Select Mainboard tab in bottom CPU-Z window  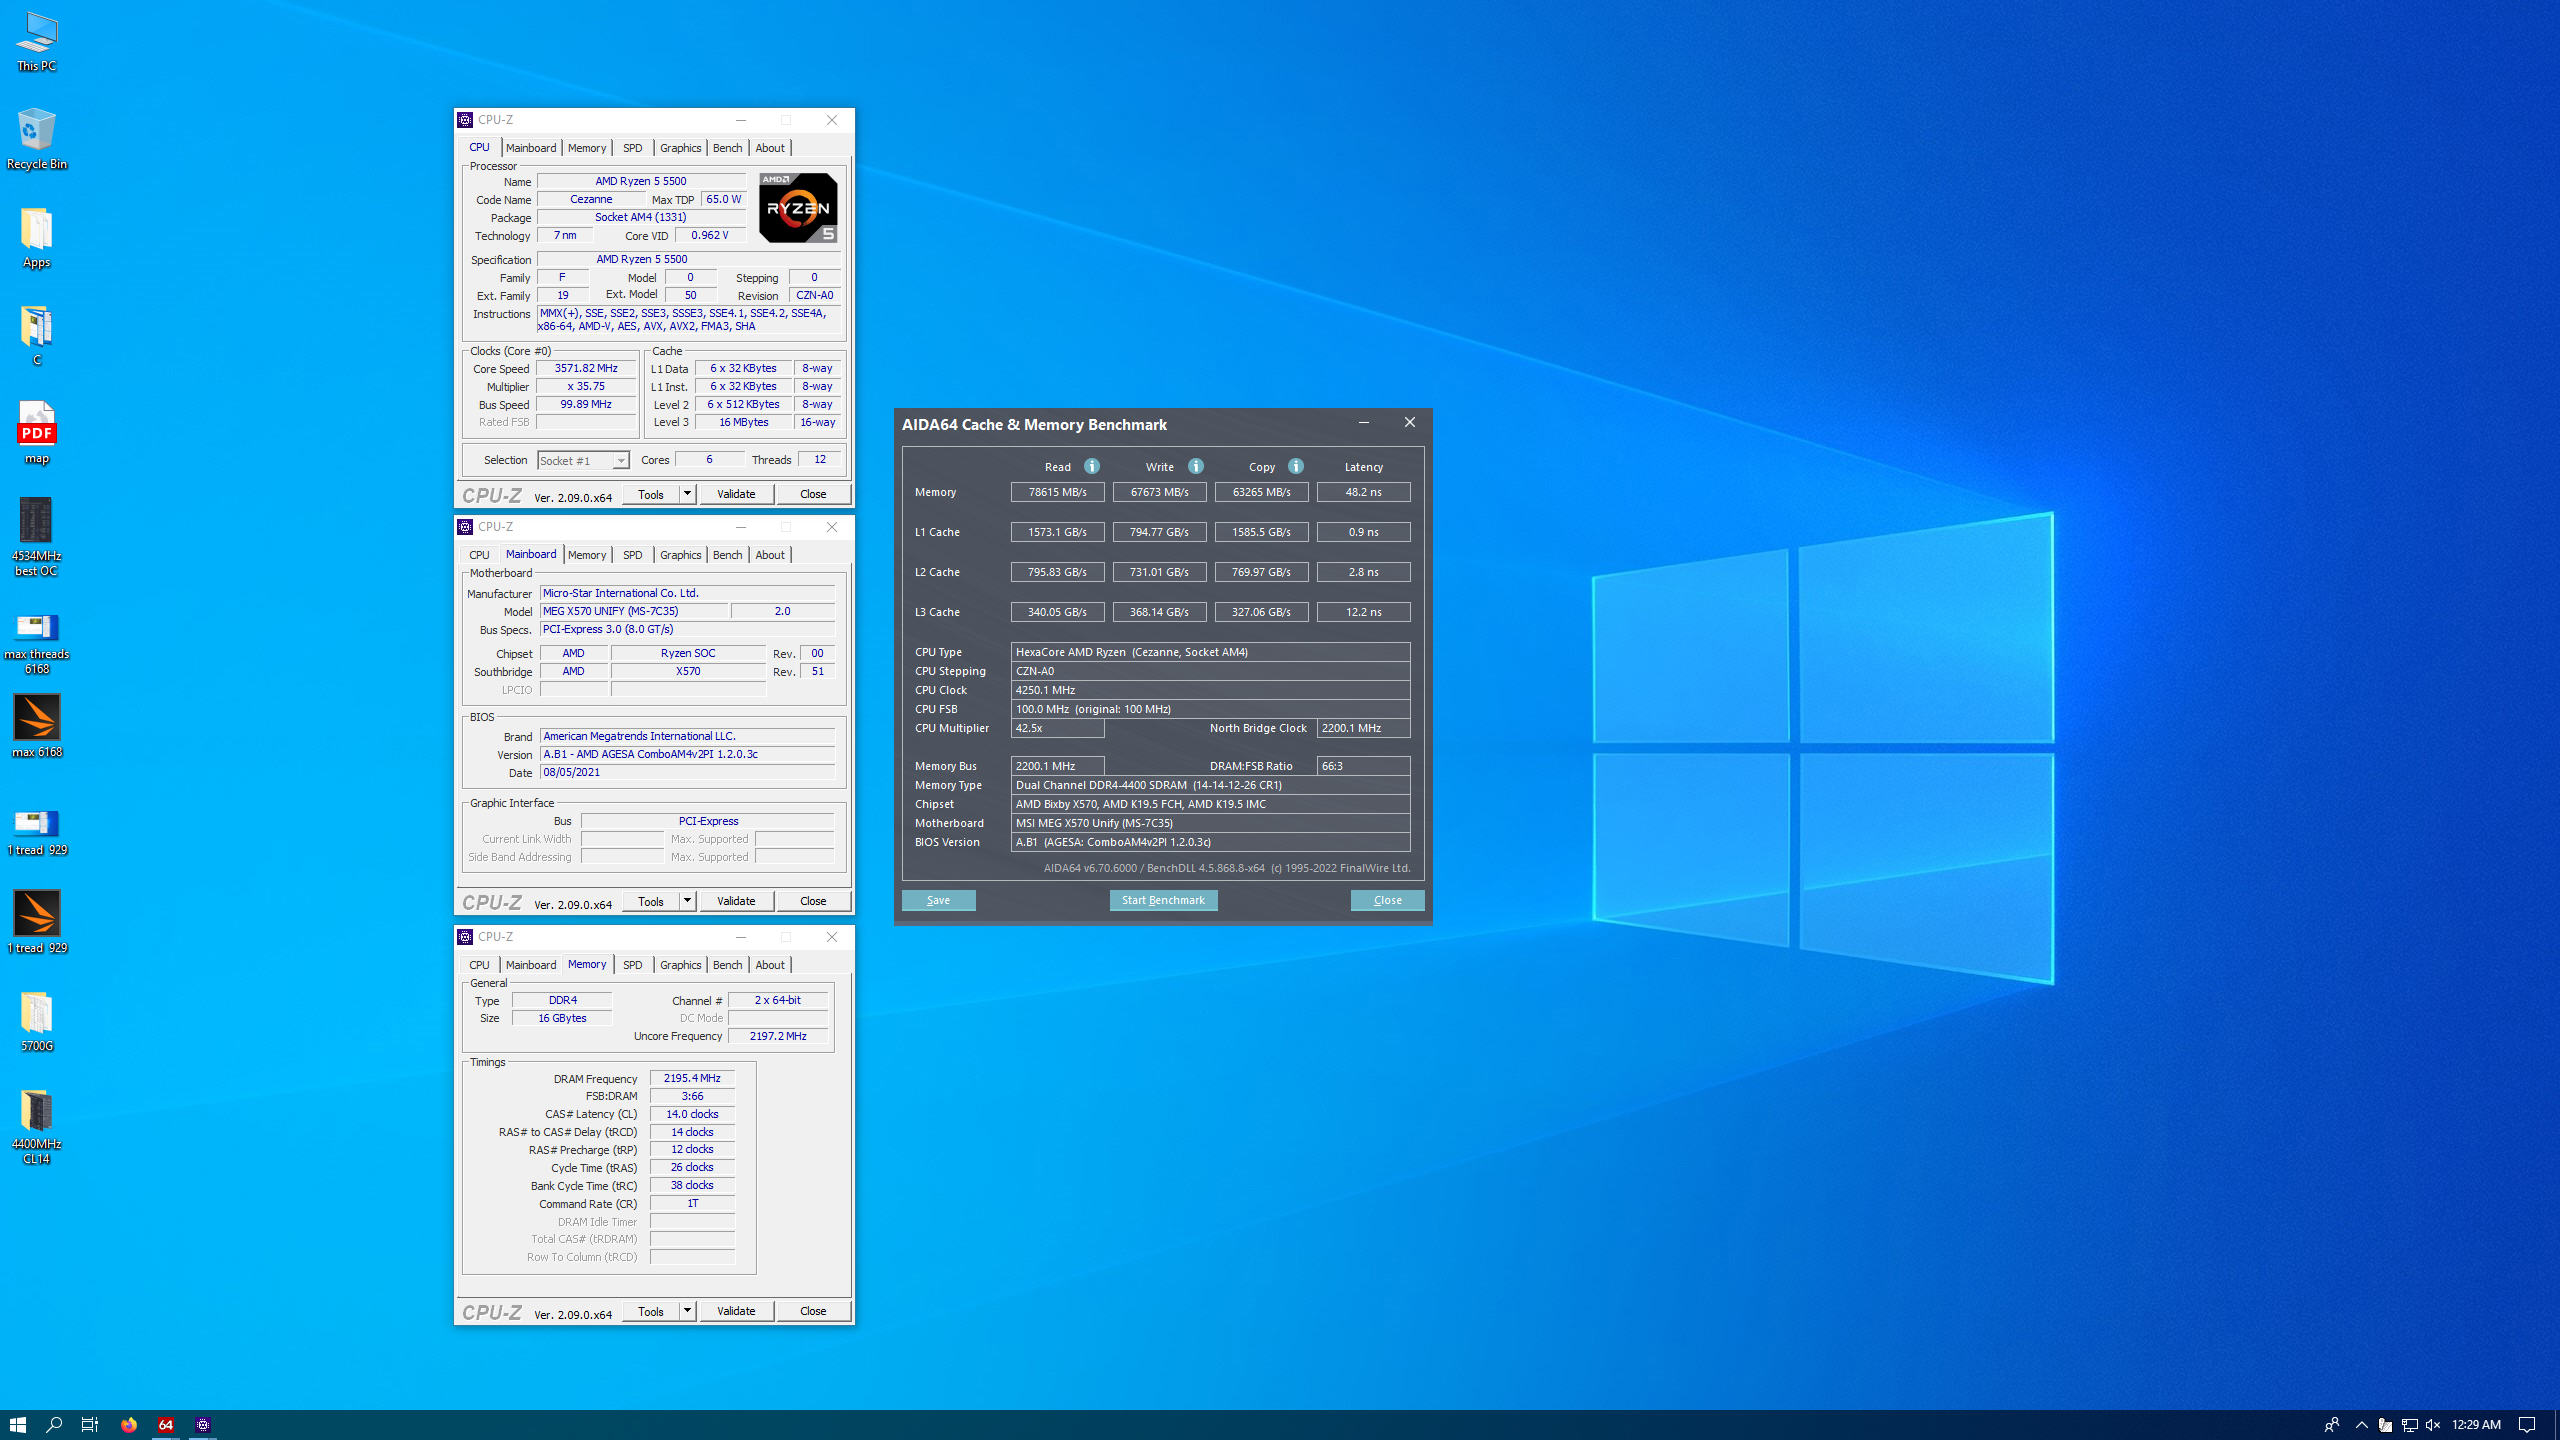click(x=530, y=965)
